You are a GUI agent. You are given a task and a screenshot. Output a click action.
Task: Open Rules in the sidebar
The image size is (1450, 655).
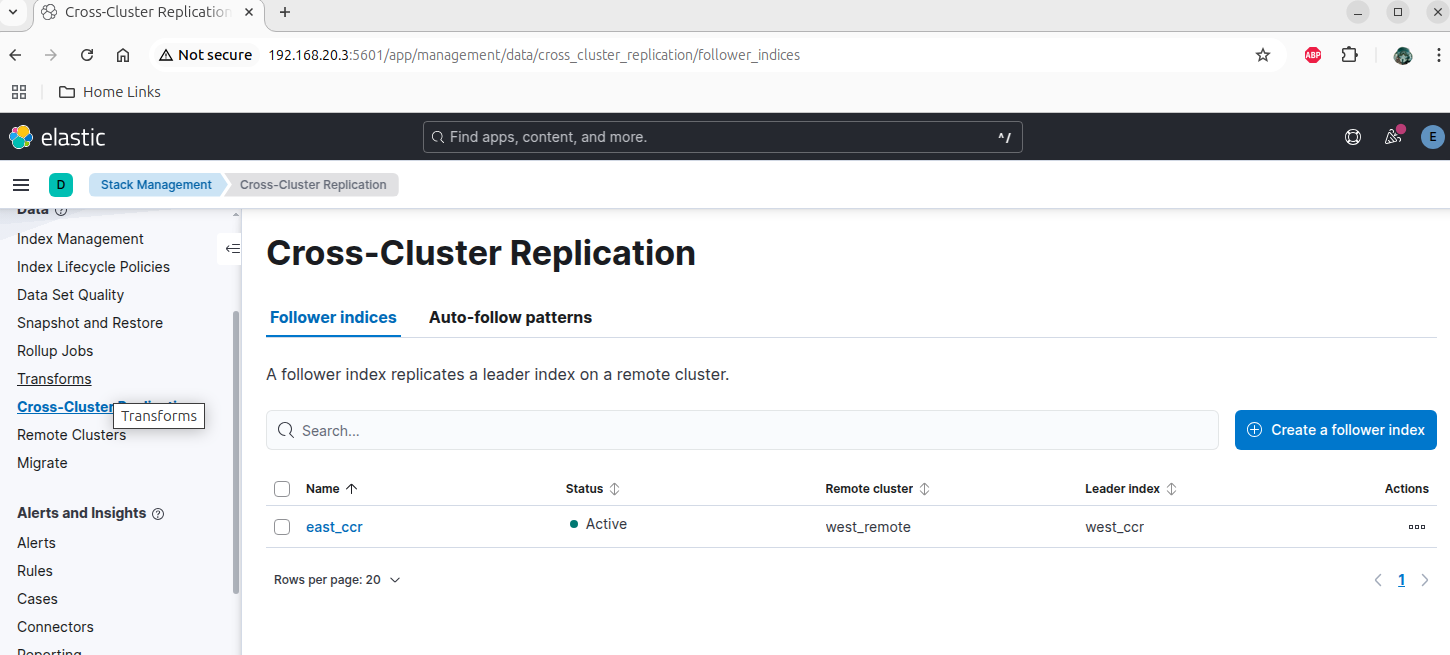(35, 571)
